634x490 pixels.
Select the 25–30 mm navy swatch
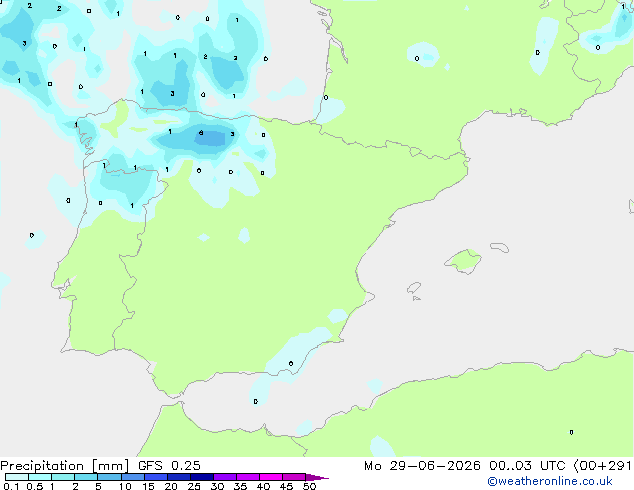[202, 477]
